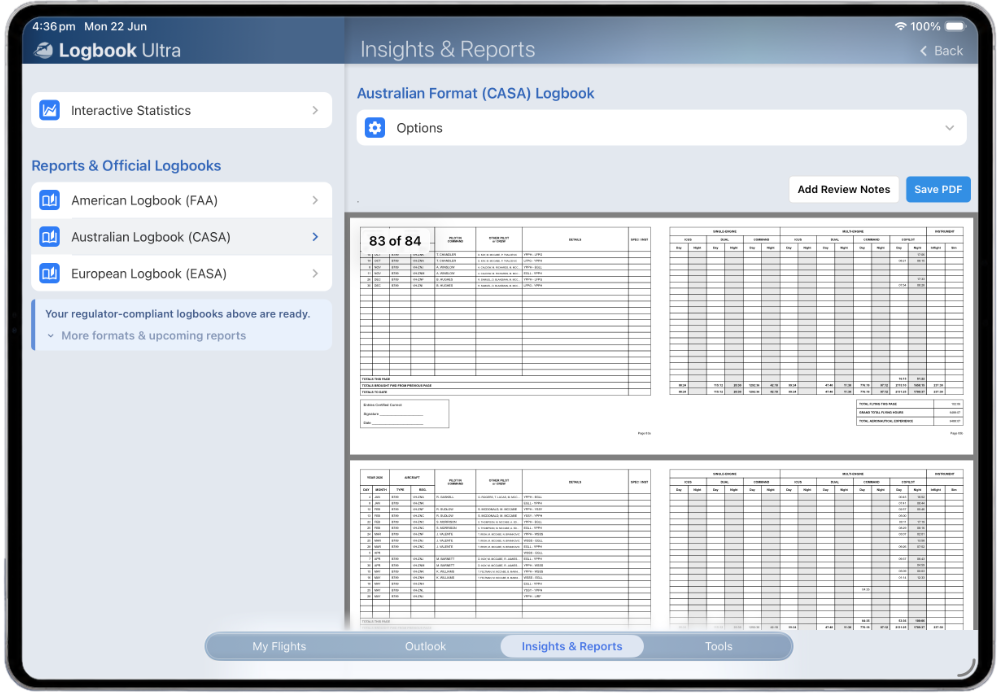Screen dimensions: 1000x695
Task: Click chevron arrow on Interactive Statistics row
Action: [x=315, y=110]
